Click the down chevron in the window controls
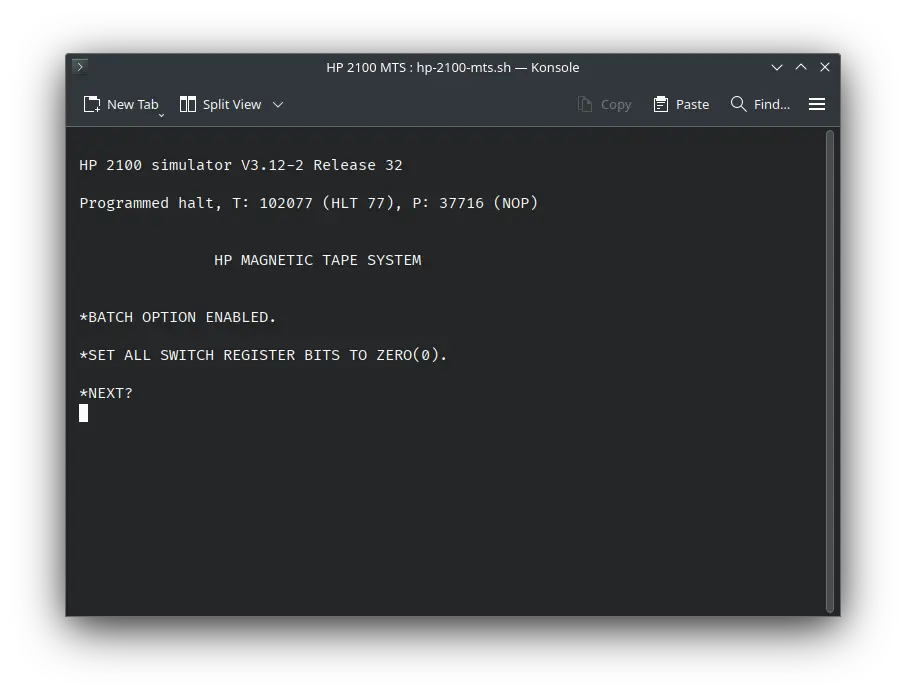 tap(777, 67)
